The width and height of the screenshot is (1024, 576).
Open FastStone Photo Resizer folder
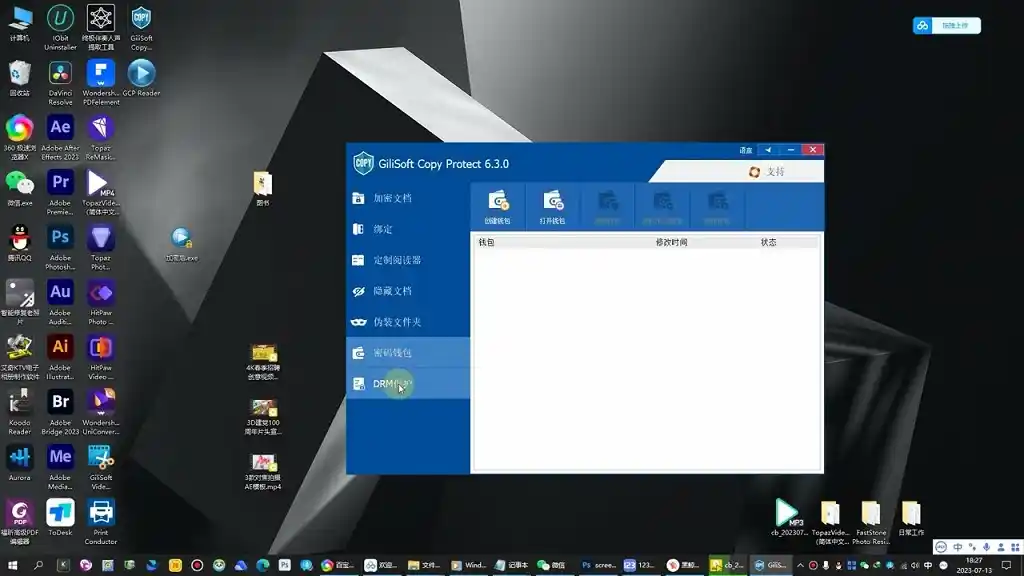click(871, 522)
